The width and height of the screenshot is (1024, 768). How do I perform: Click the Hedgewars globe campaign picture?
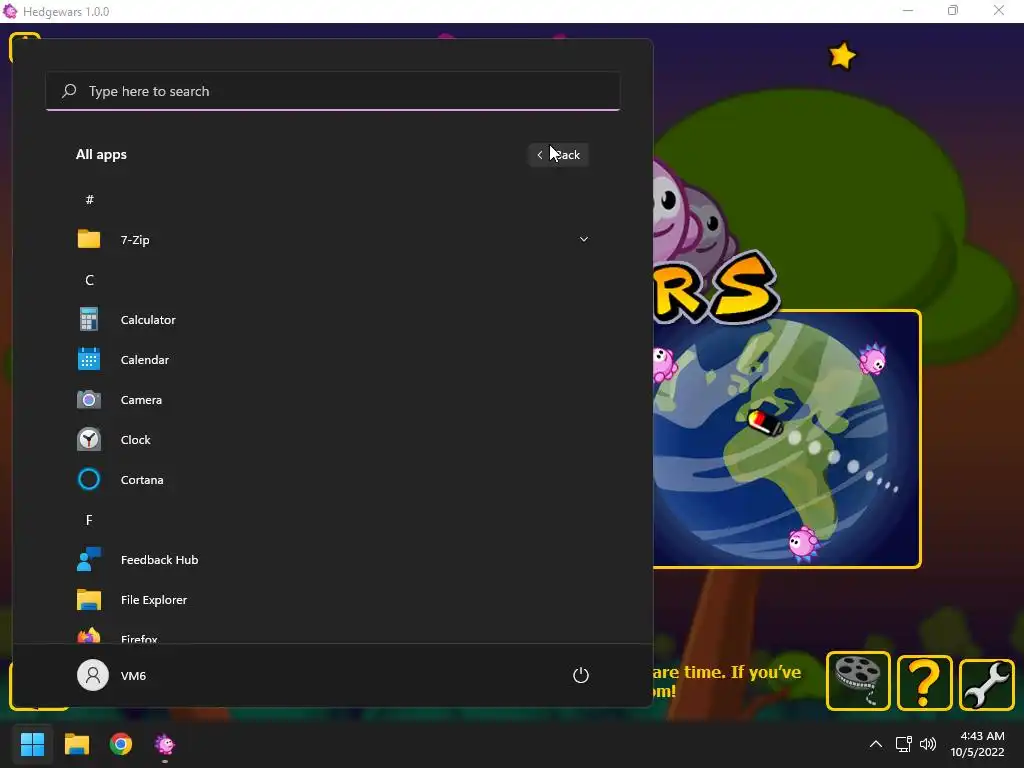point(786,439)
